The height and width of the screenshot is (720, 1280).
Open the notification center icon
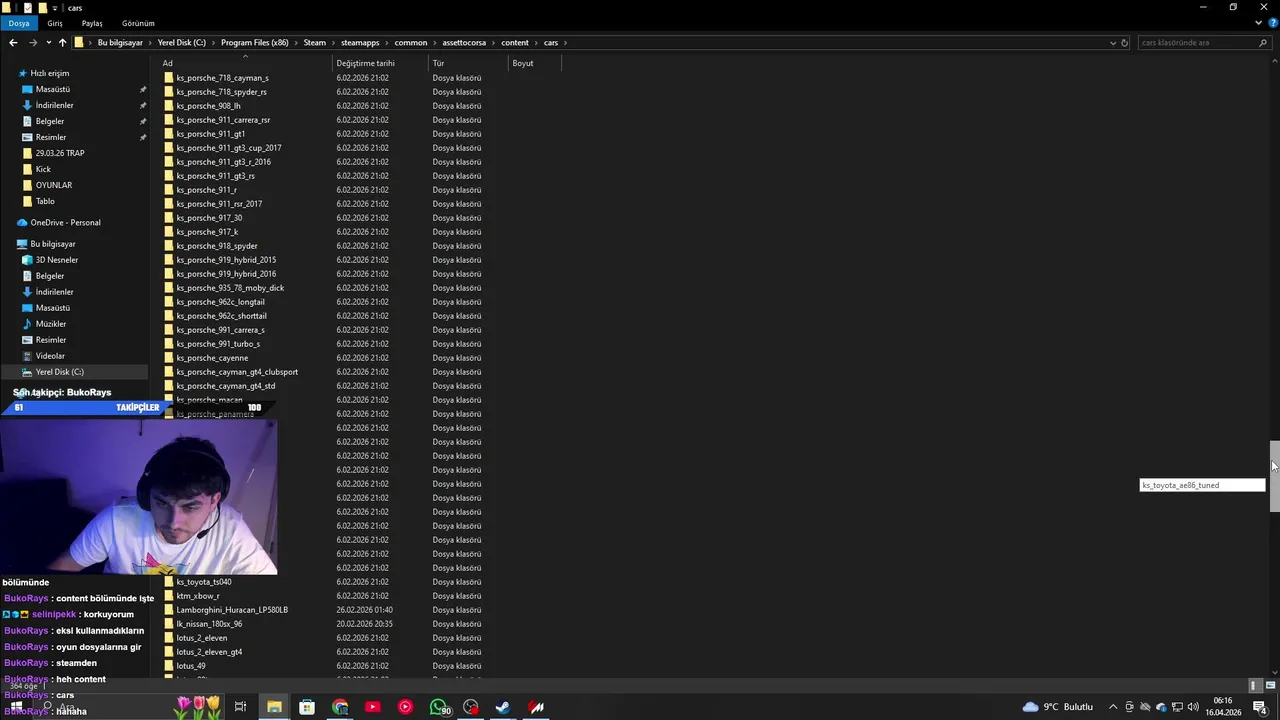coord(1260,707)
